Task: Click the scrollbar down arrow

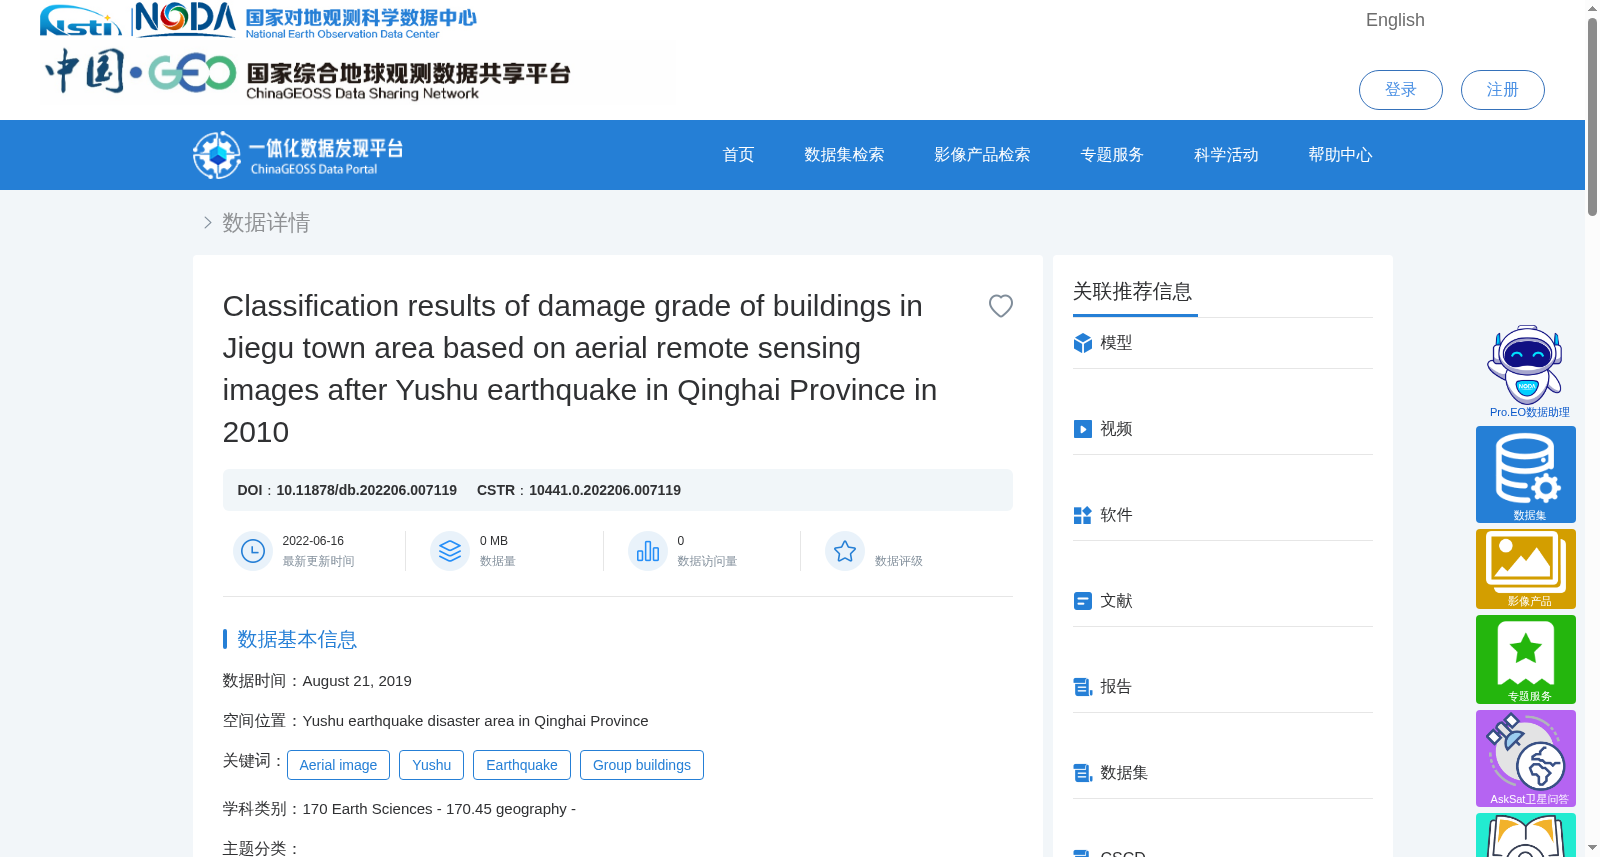Action: tap(1592, 848)
